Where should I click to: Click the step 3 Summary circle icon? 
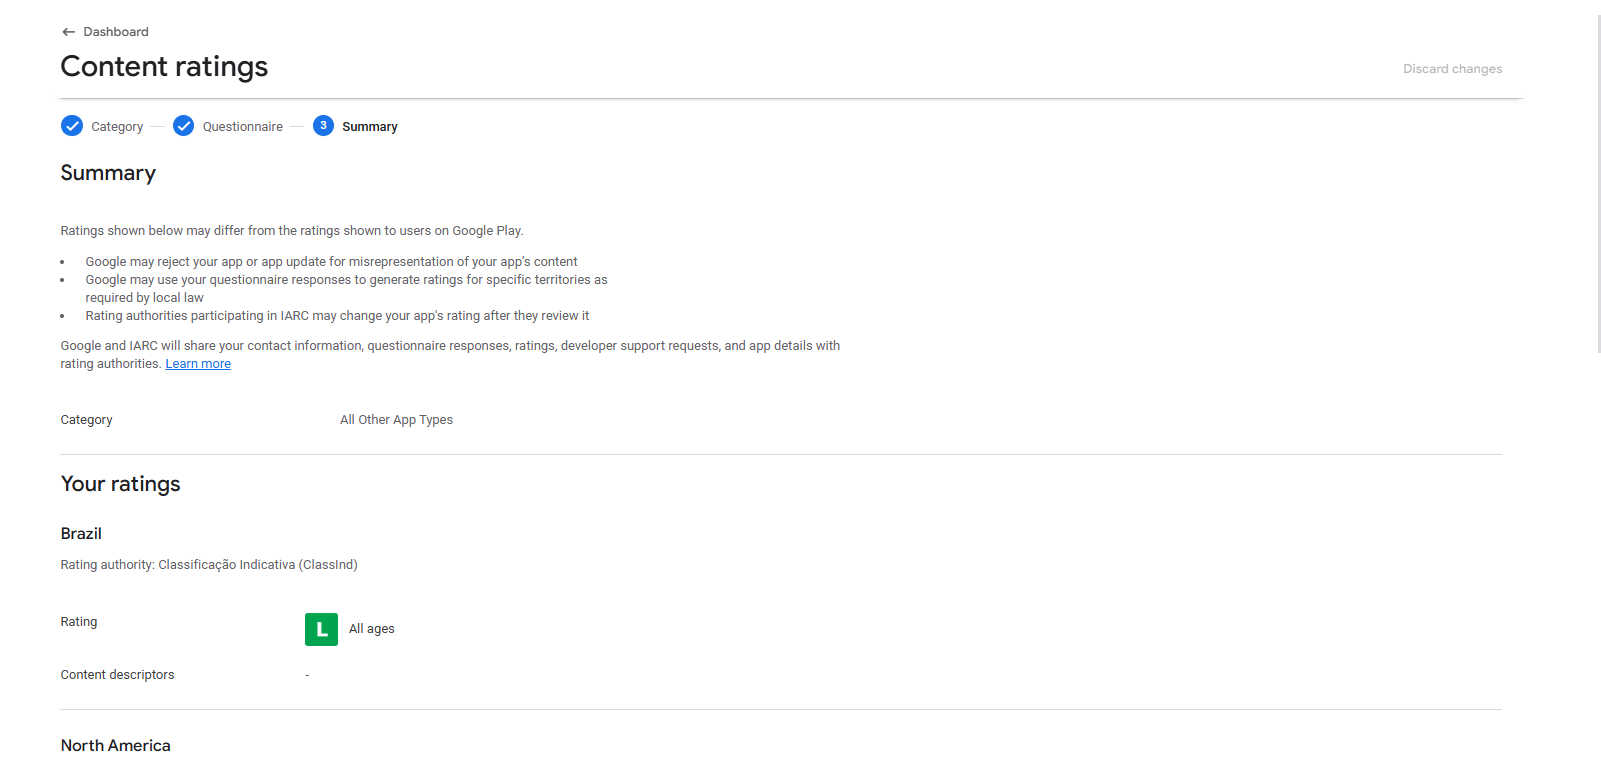(323, 126)
